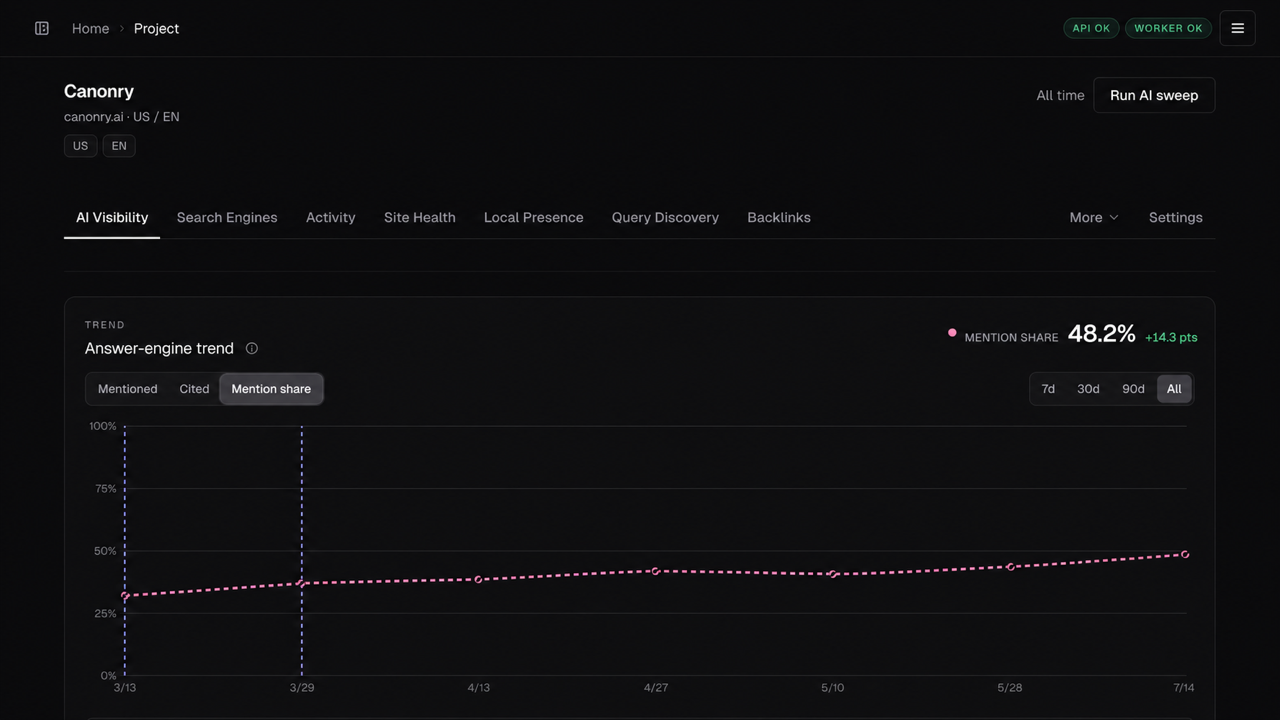Switch to Site Health tab
The image size is (1280, 720).
[x=420, y=217]
